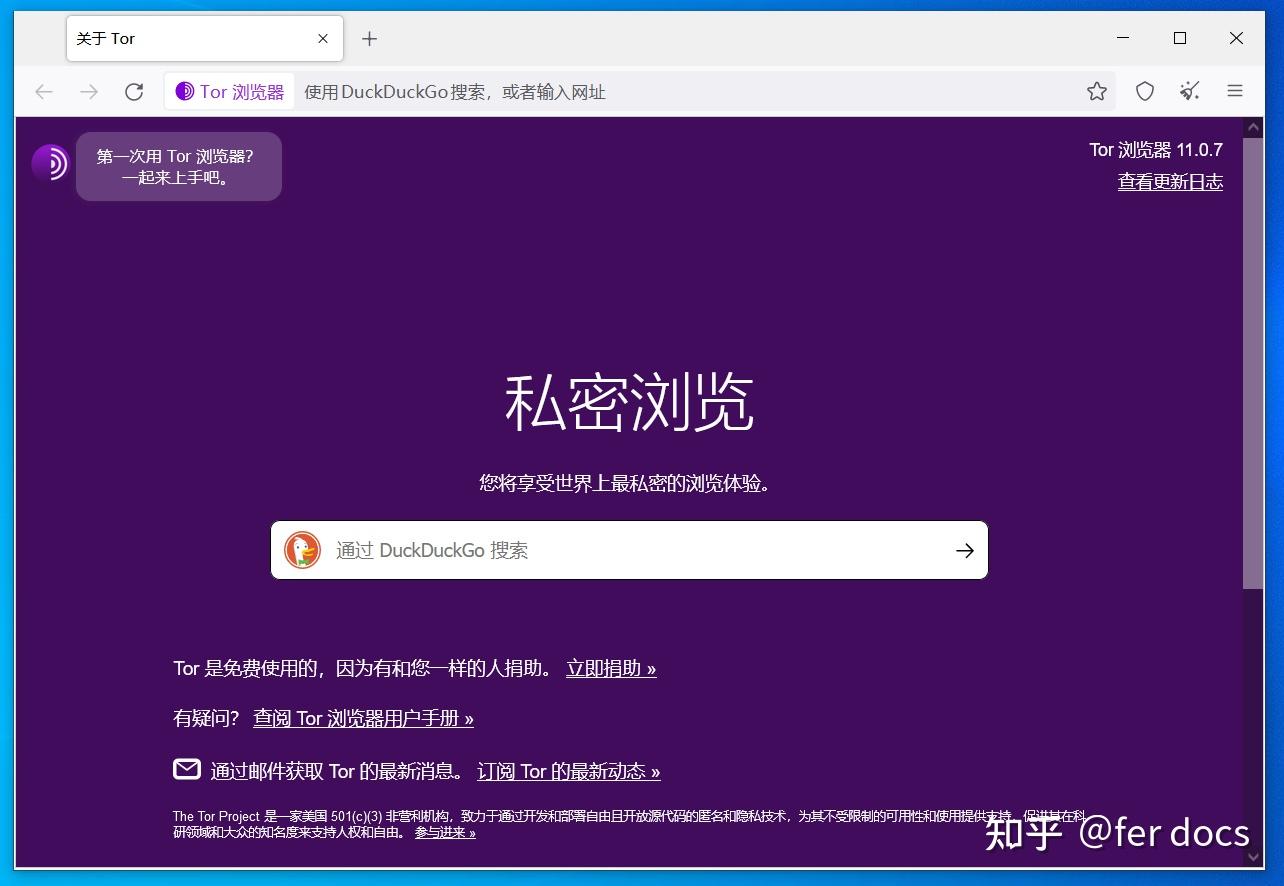
Task: Reload the current page
Action: 134,91
